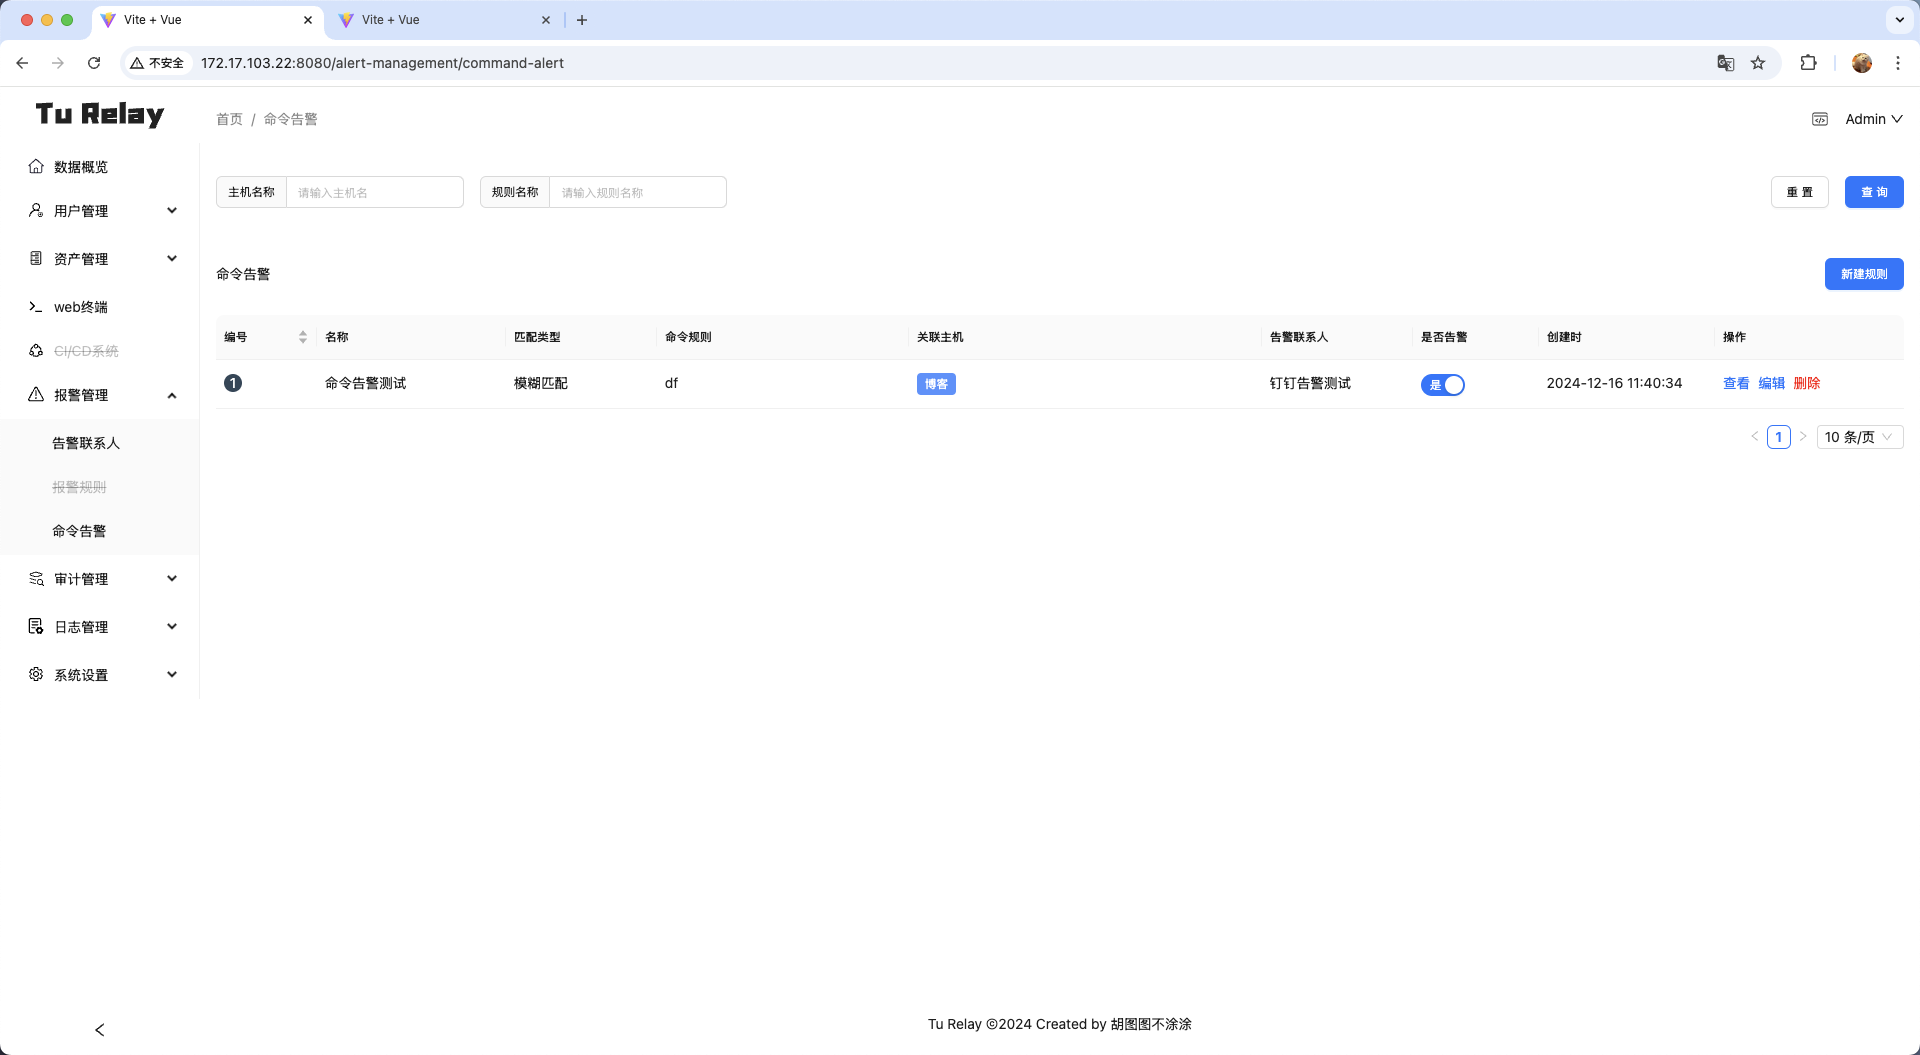Open the 10条/页 page size dropdown
1920x1055 pixels.
pos(1858,436)
